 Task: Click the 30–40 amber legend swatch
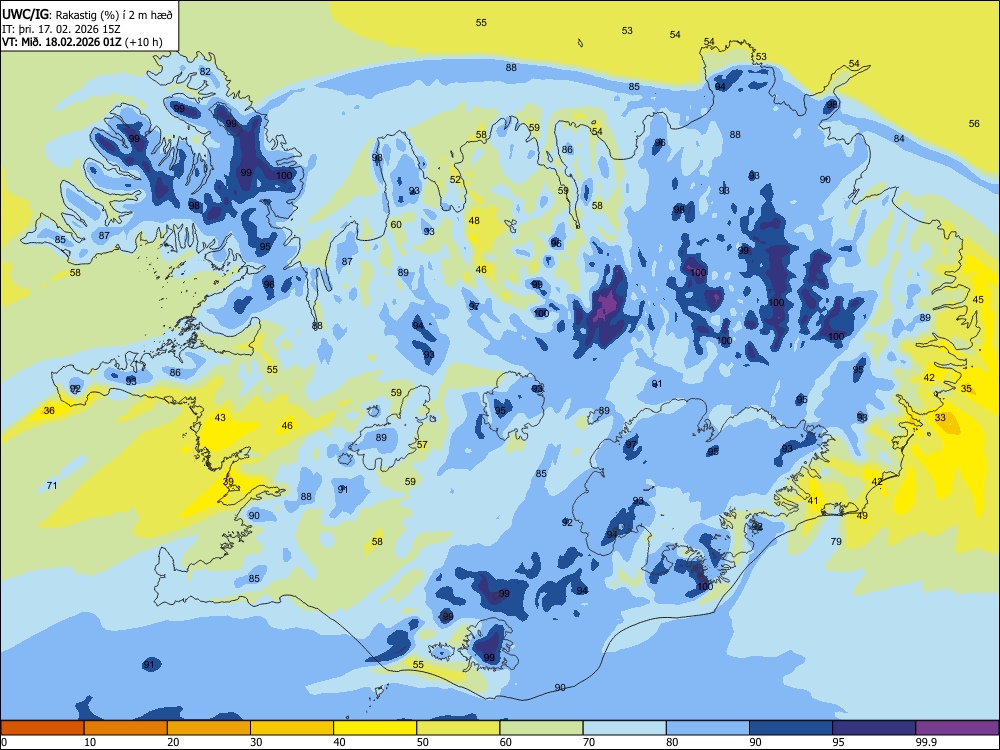point(292,728)
